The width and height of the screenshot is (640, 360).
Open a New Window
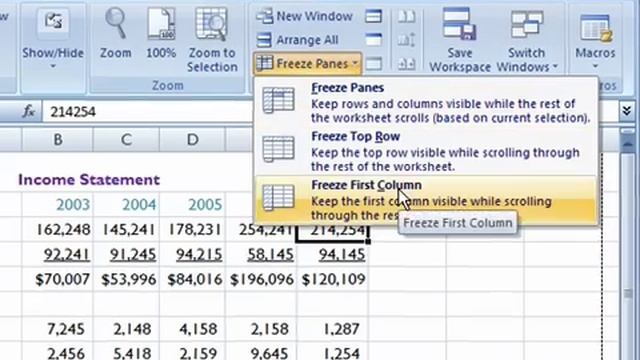tap(304, 16)
